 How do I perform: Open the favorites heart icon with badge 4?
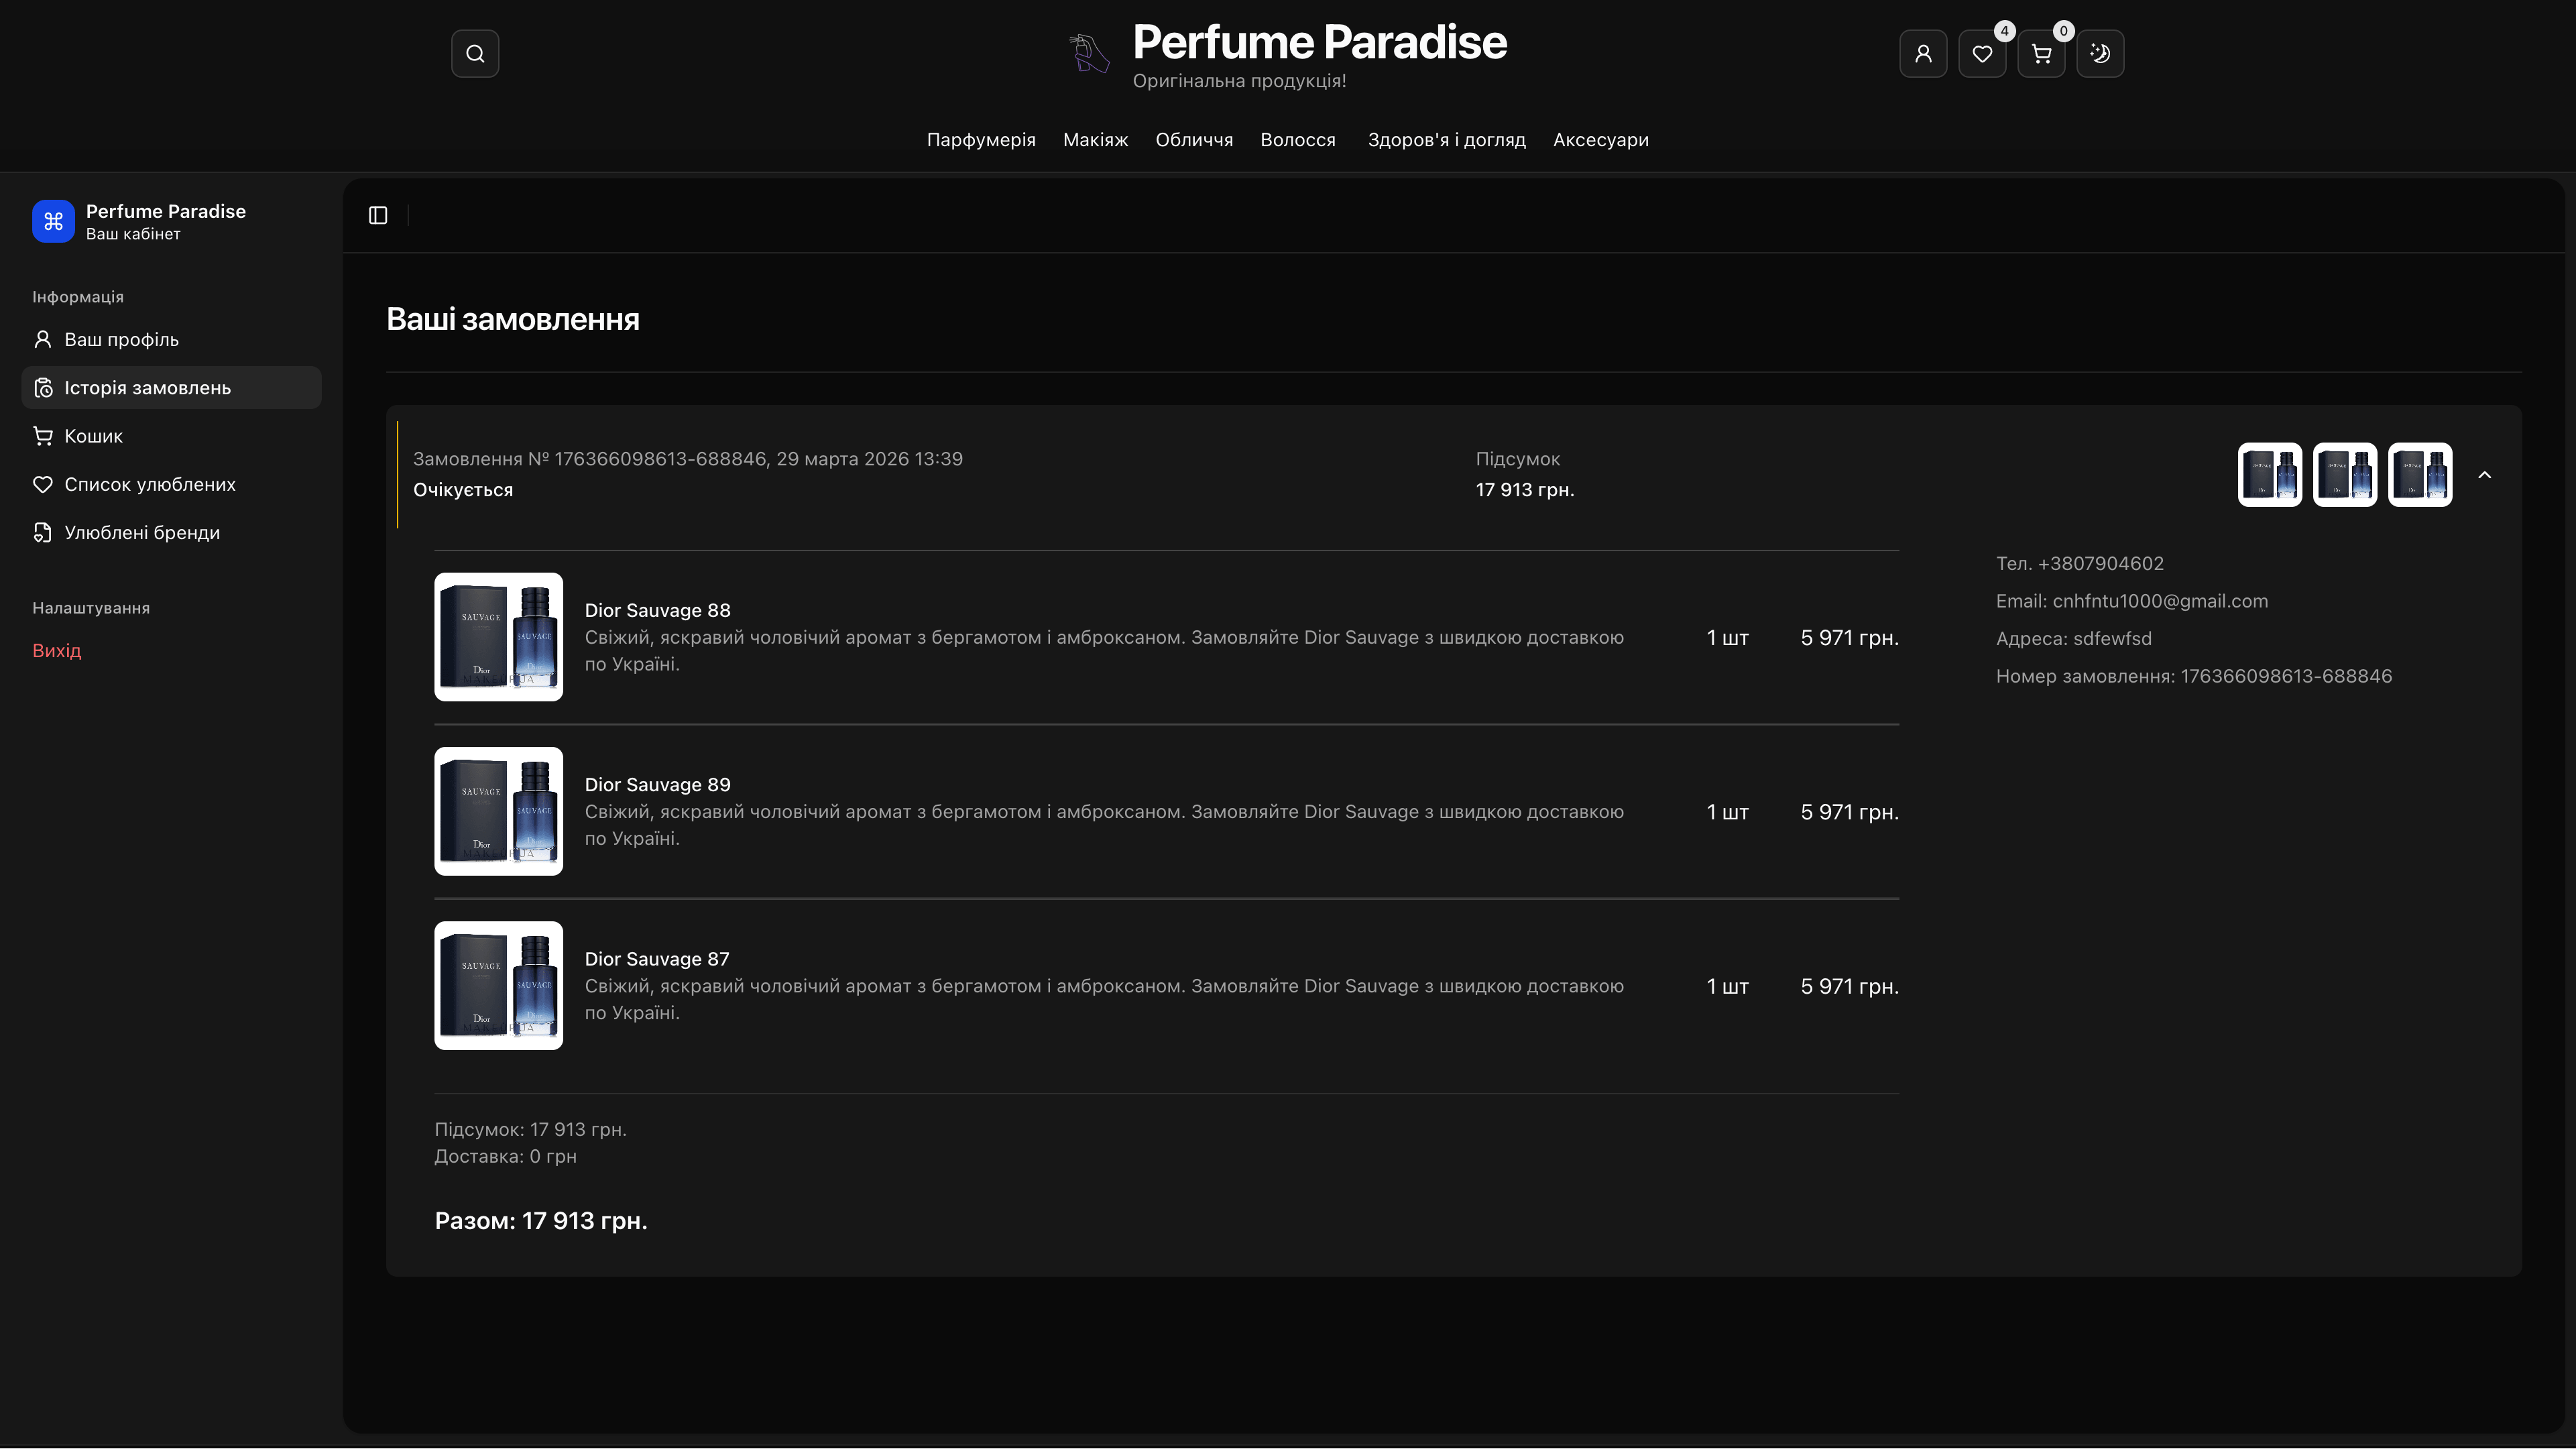[x=1982, y=53]
